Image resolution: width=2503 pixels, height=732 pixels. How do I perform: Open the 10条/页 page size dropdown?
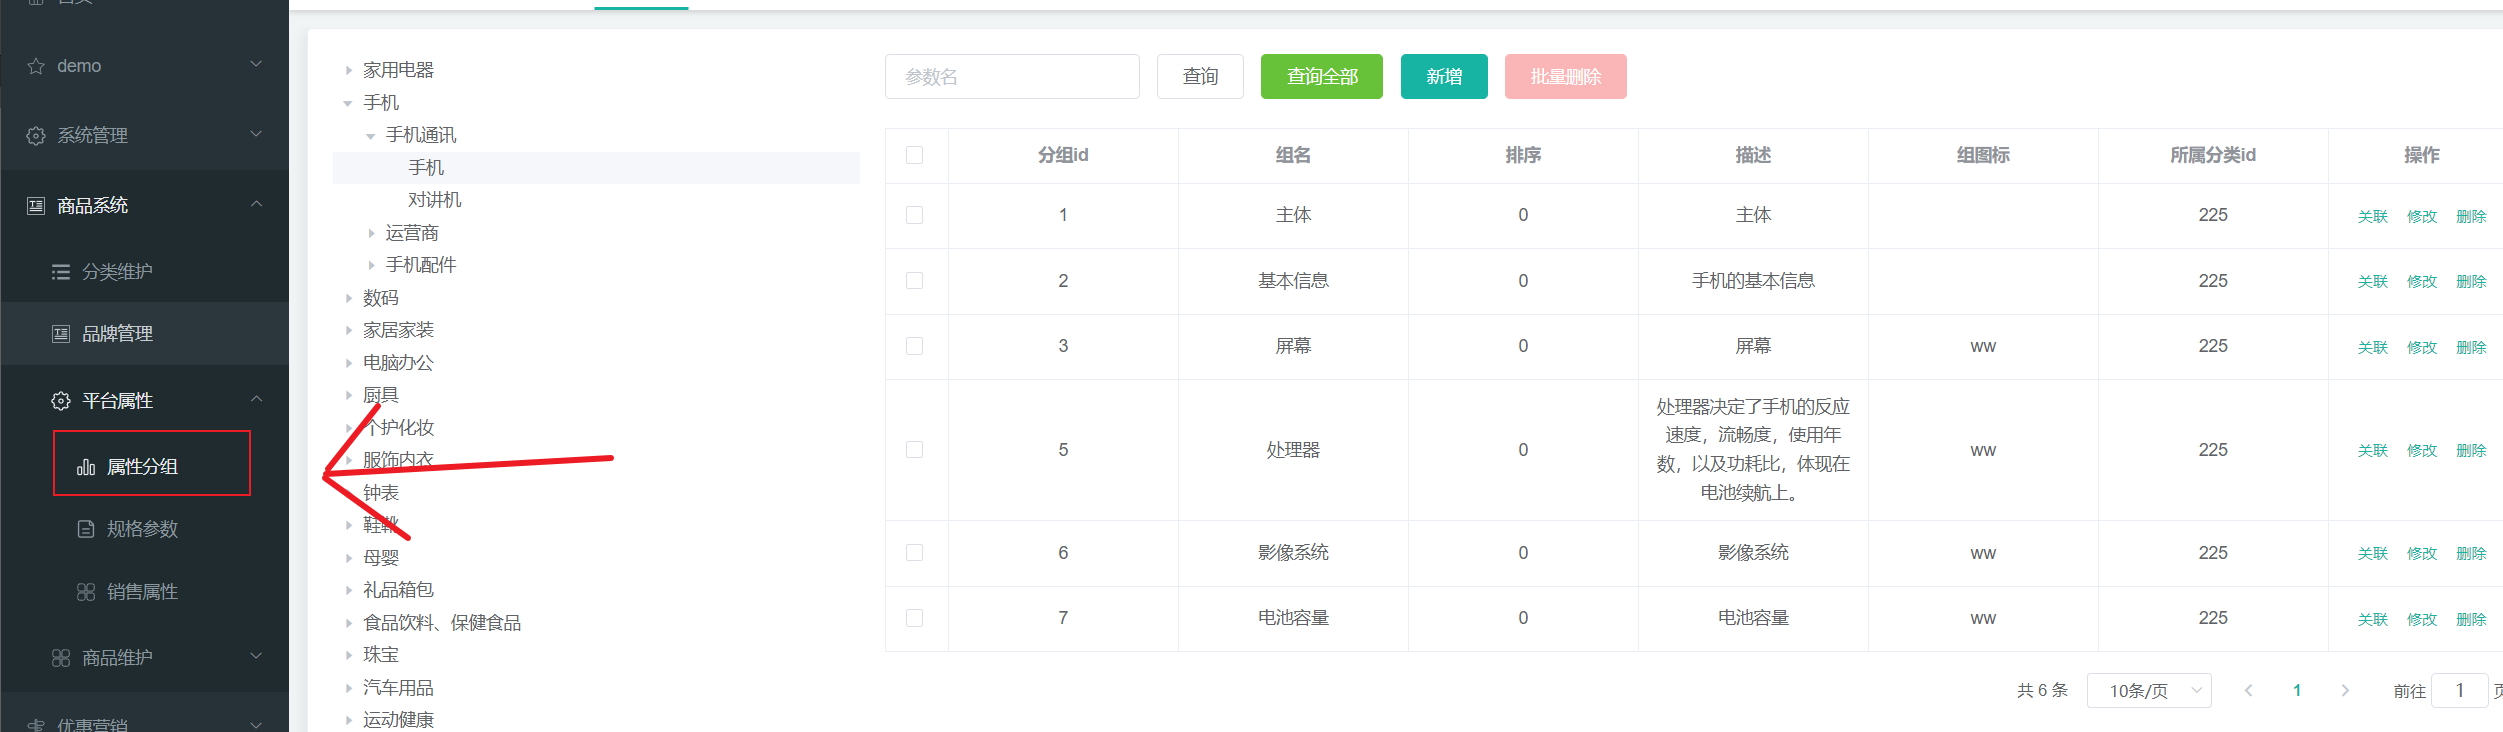[x=2149, y=690]
